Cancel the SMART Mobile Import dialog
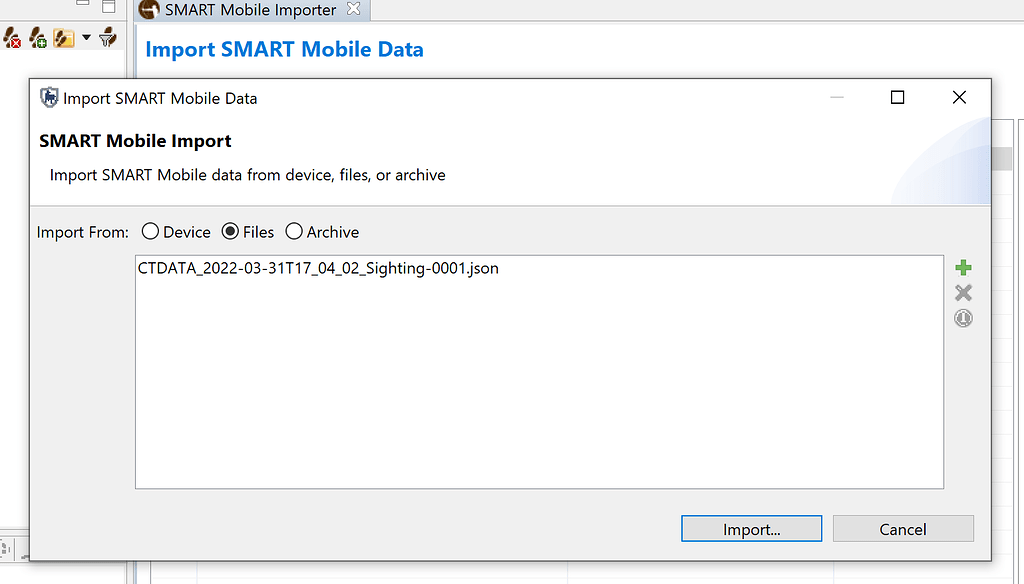The width and height of the screenshot is (1024, 584). click(x=903, y=528)
